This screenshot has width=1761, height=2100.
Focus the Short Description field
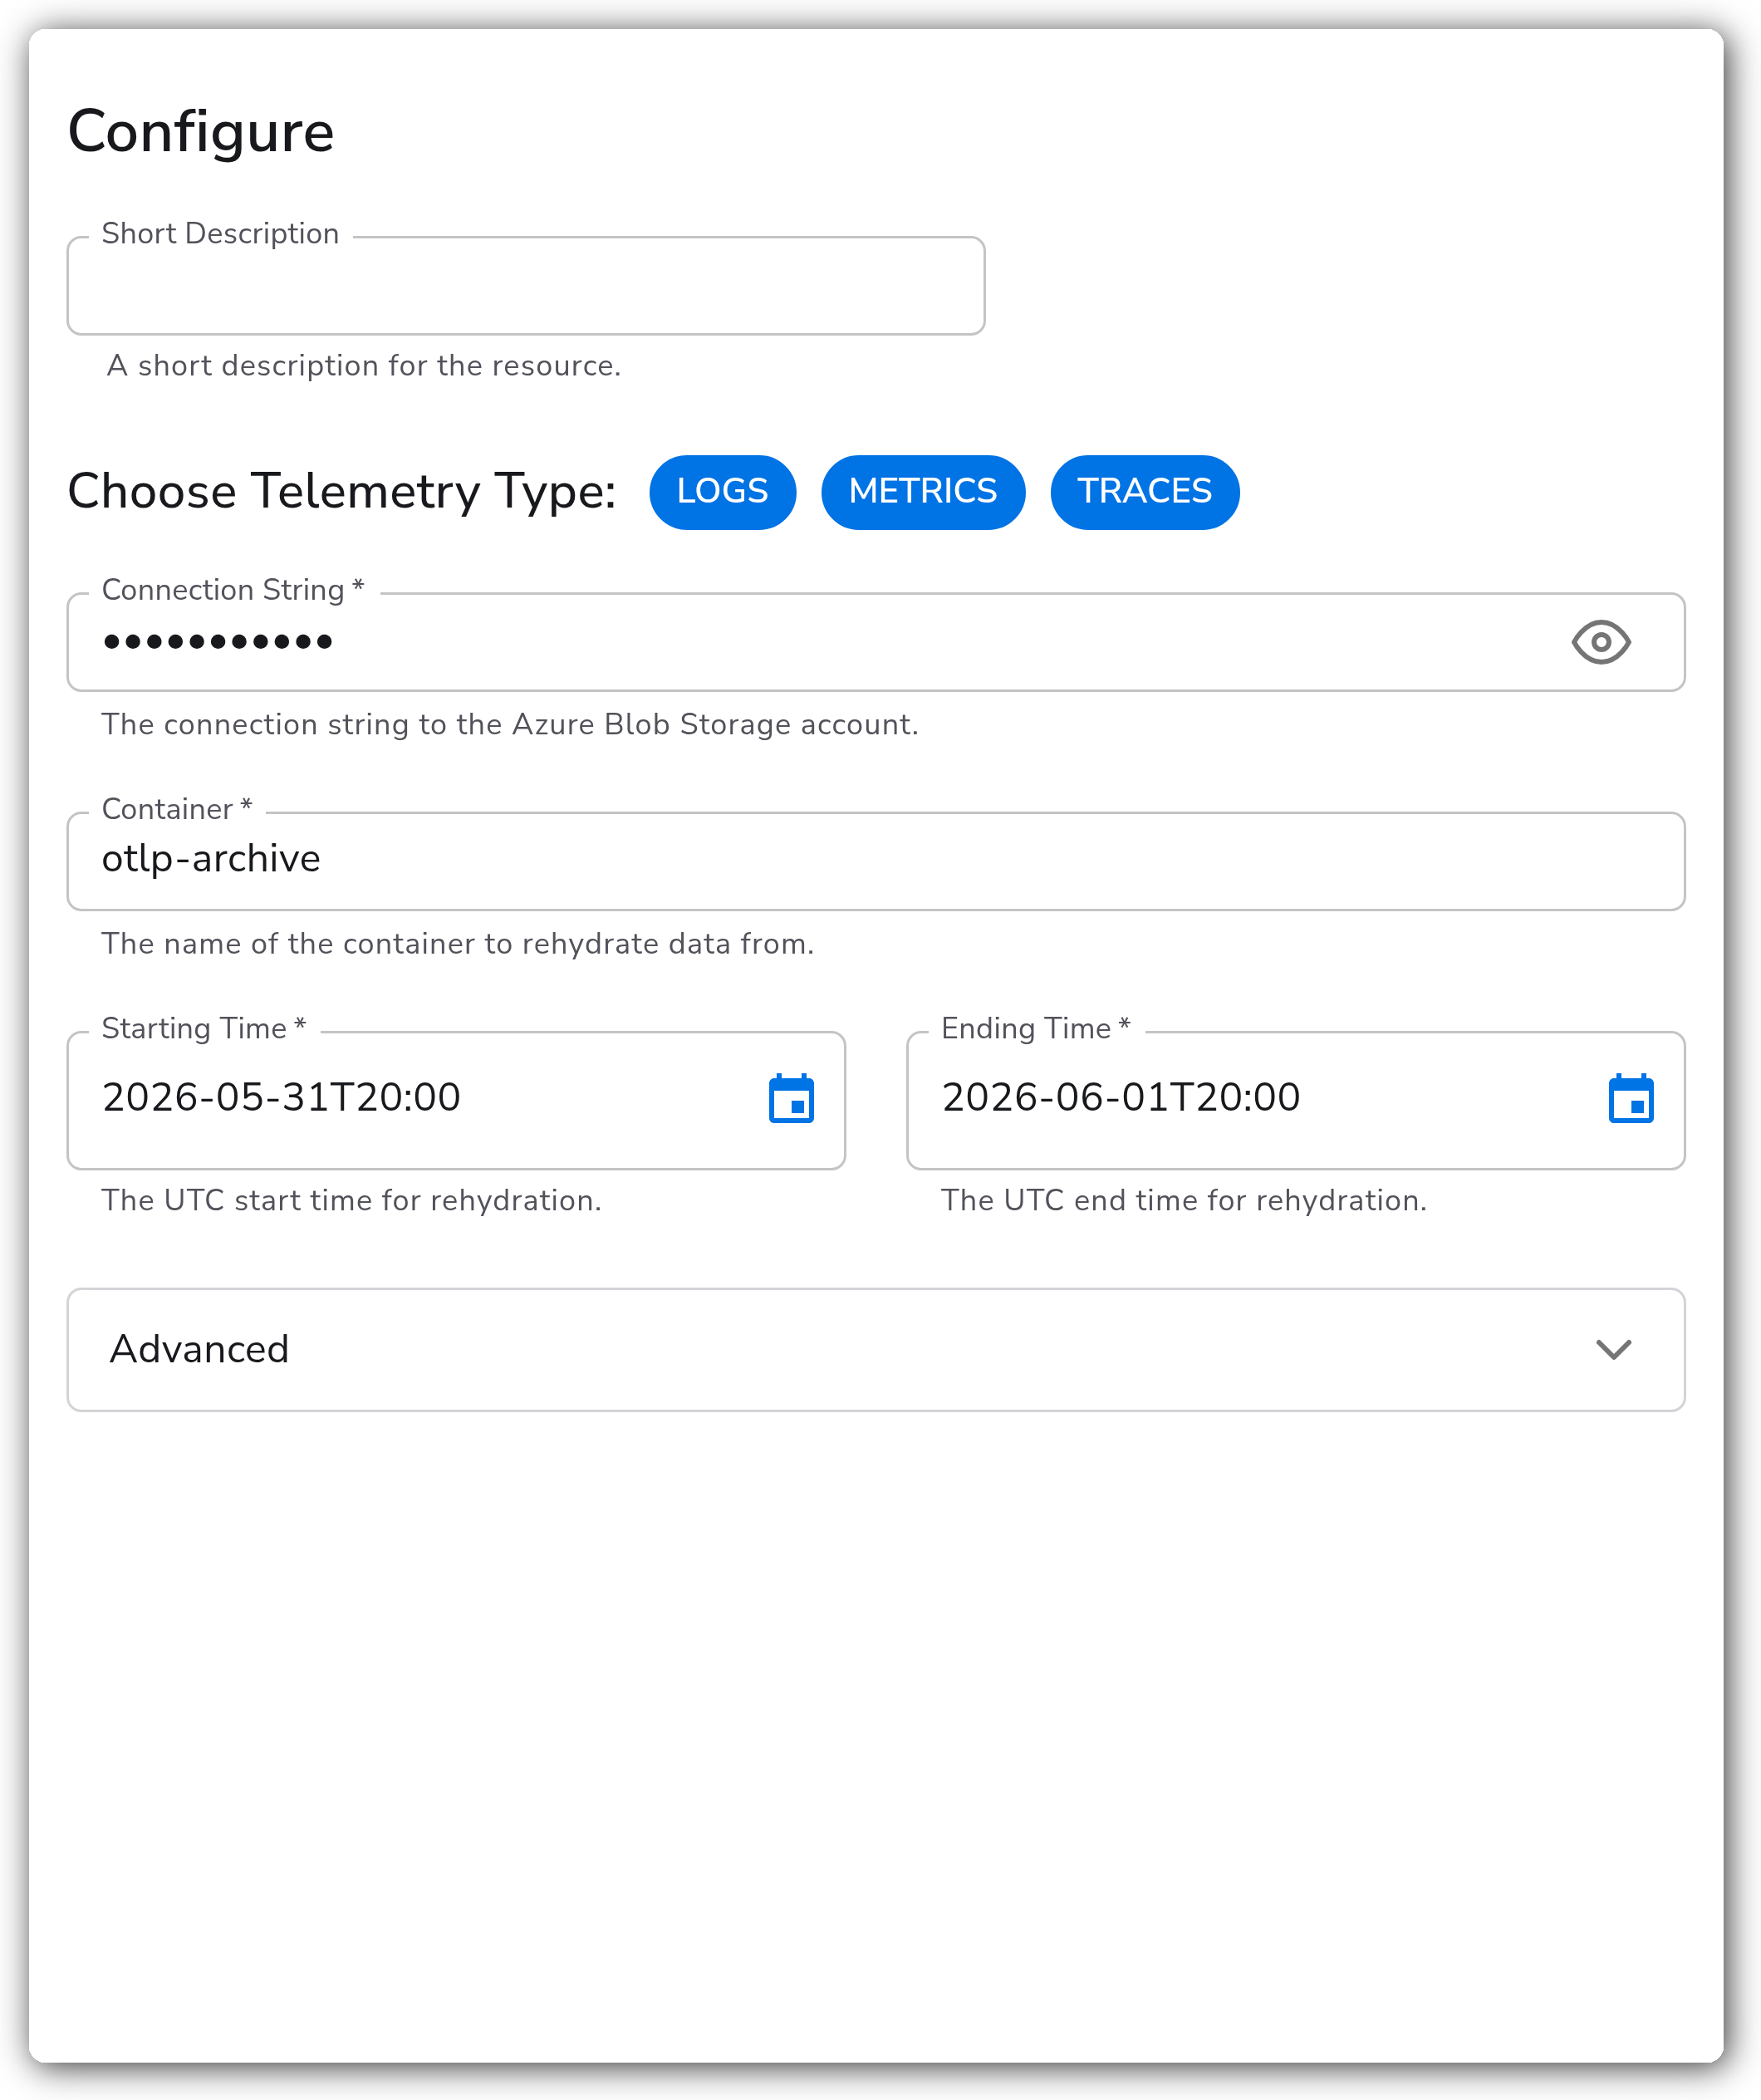[x=525, y=286]
